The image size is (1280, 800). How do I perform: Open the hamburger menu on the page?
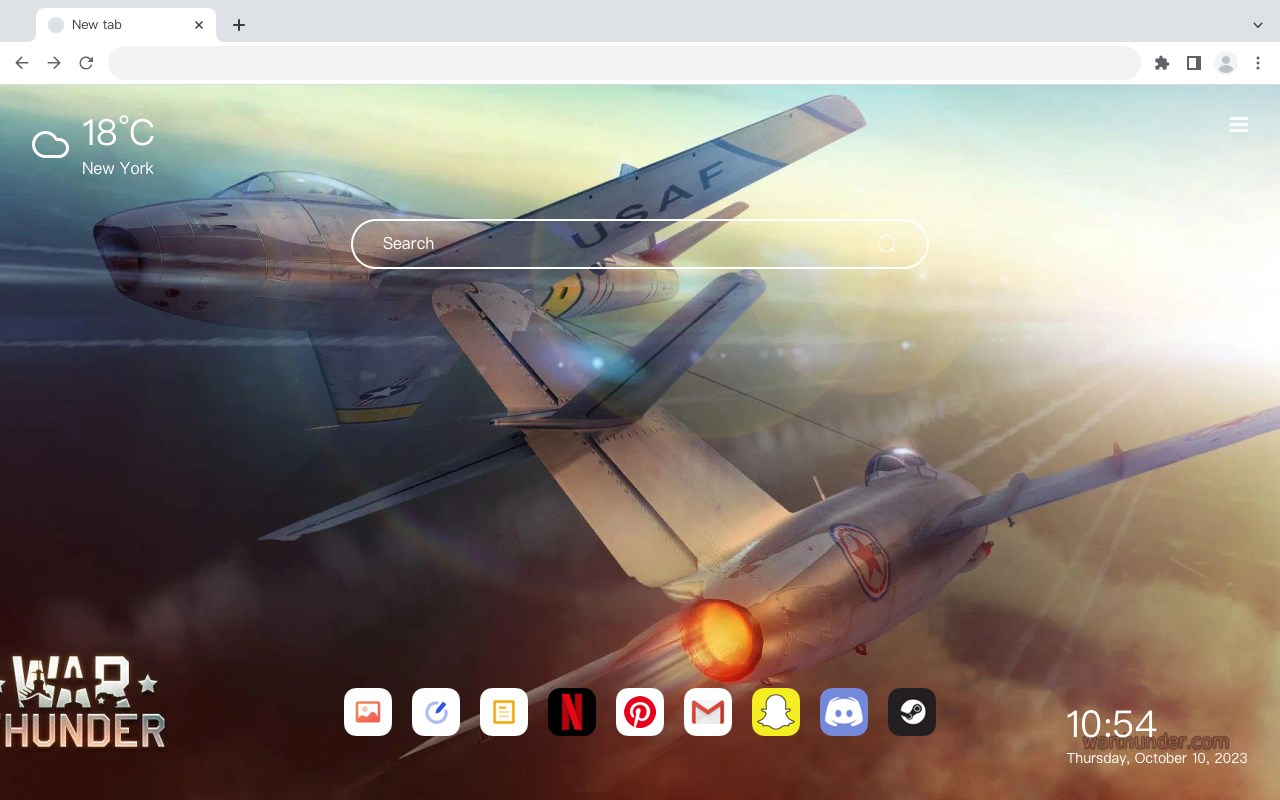[x=1239, y=125]
